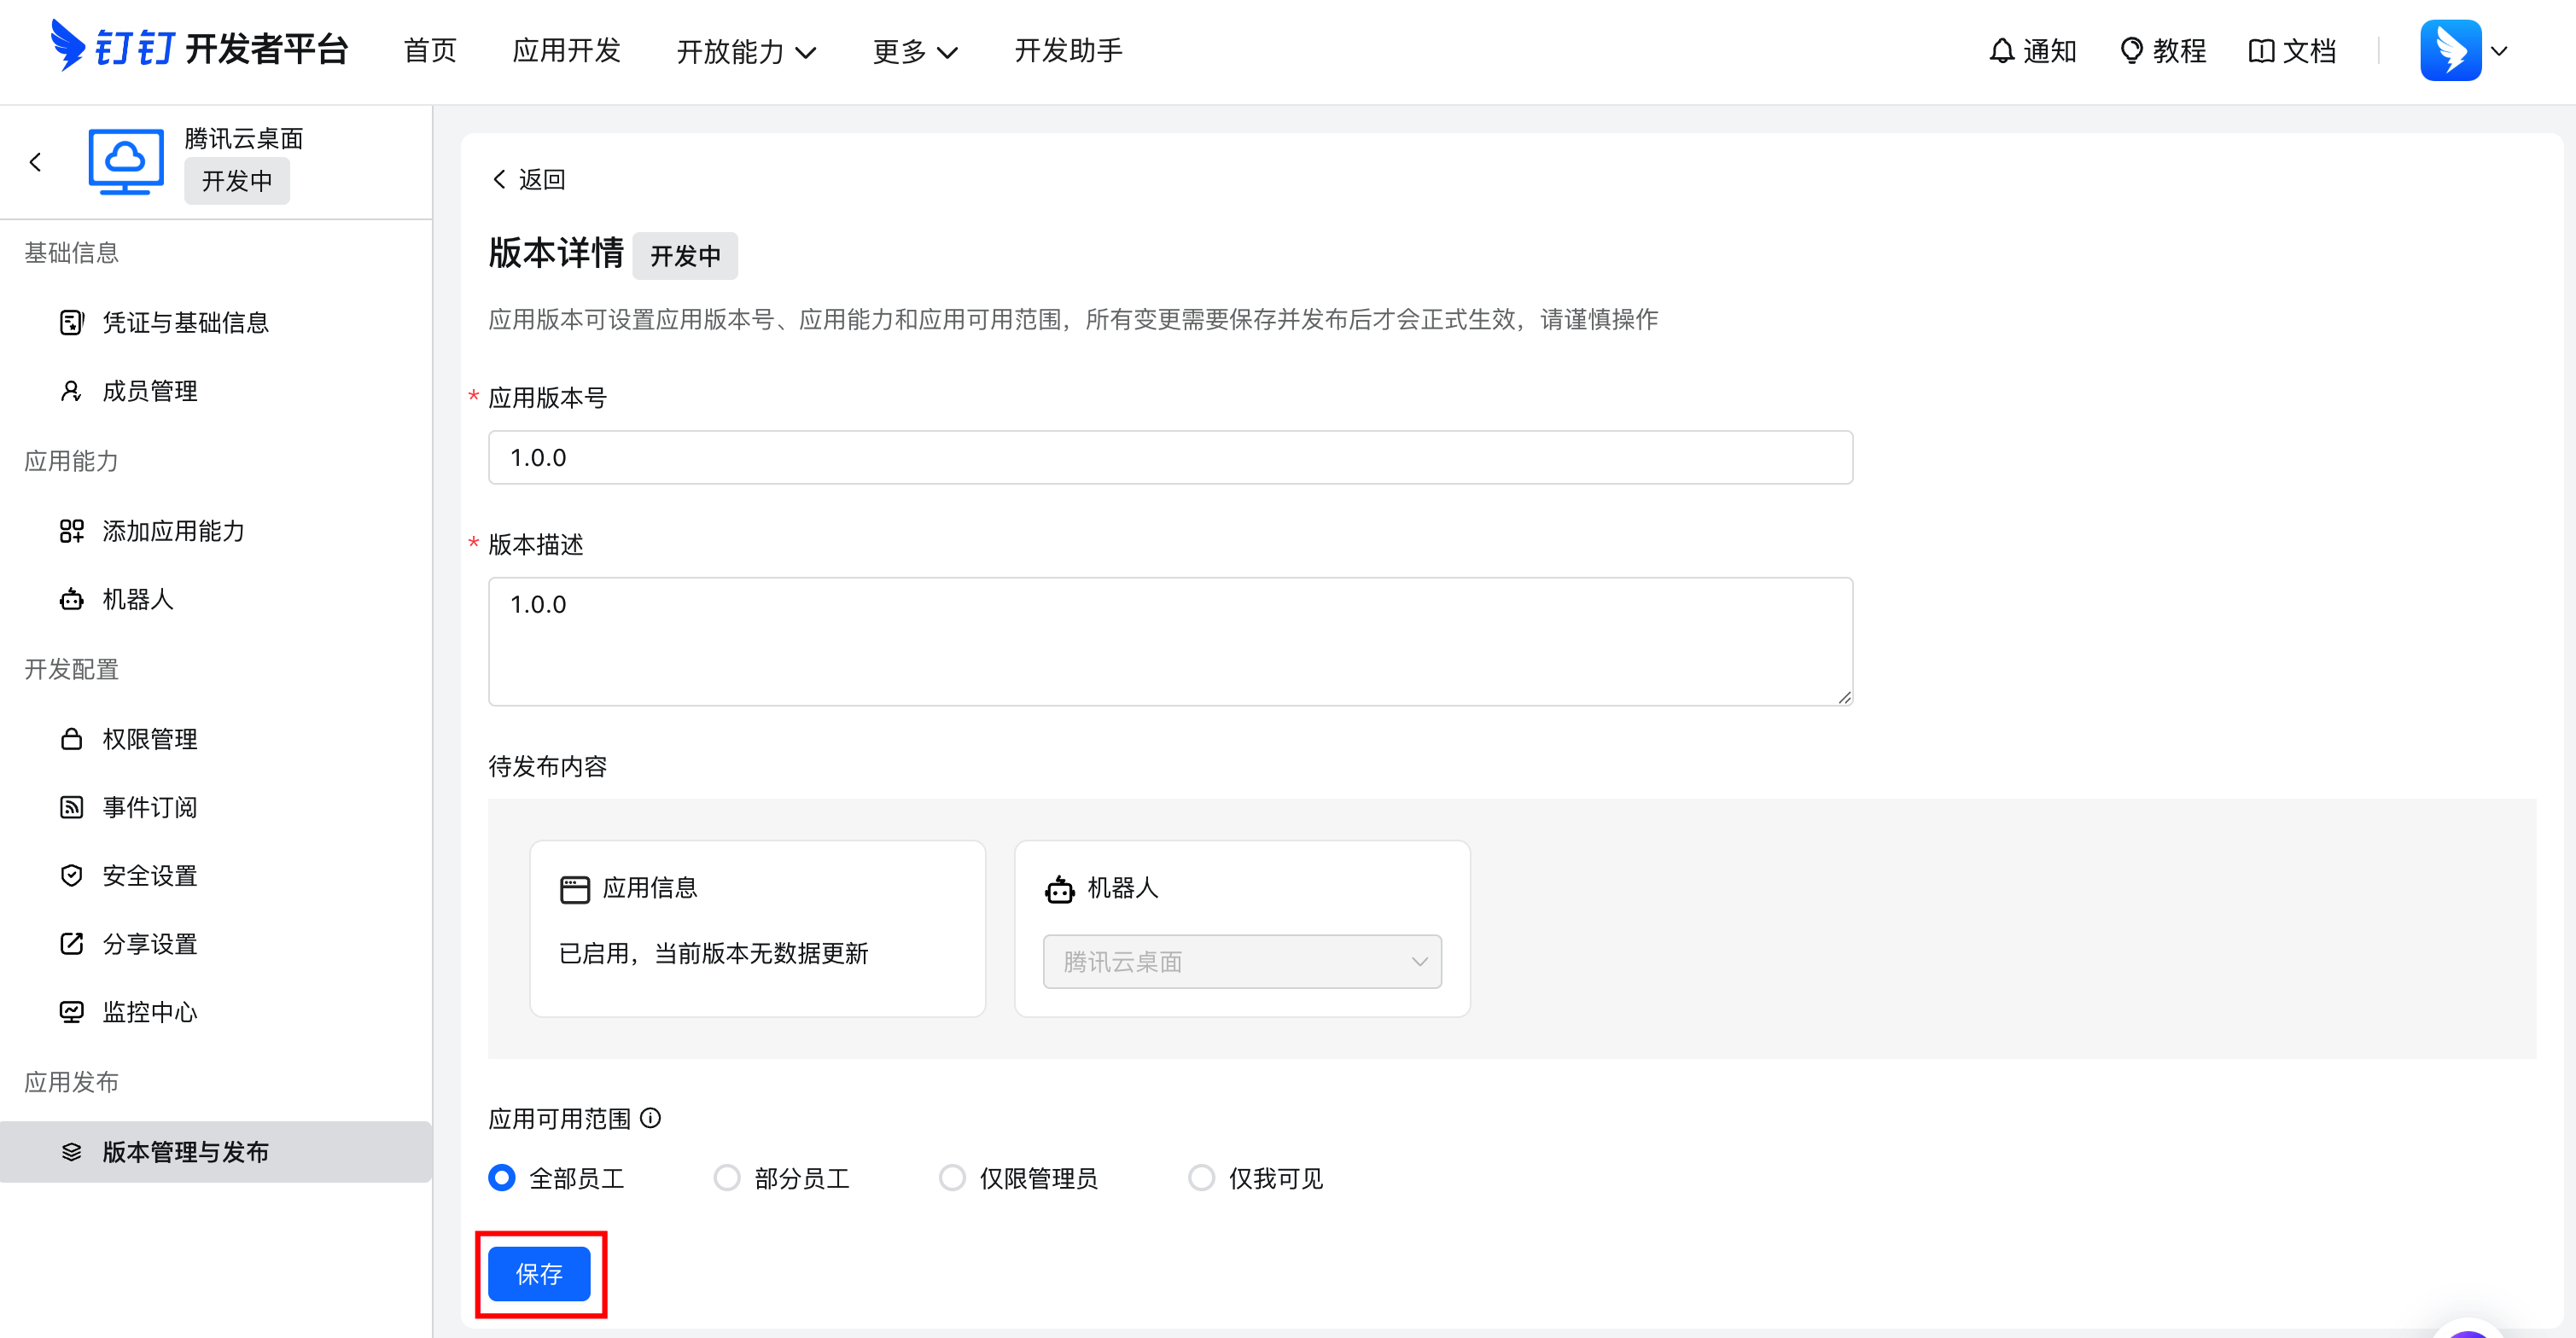This screenshot has height=1338, width=2576.
Task: Open 事件订阅 in the sidebar
Action: [149, 807]
